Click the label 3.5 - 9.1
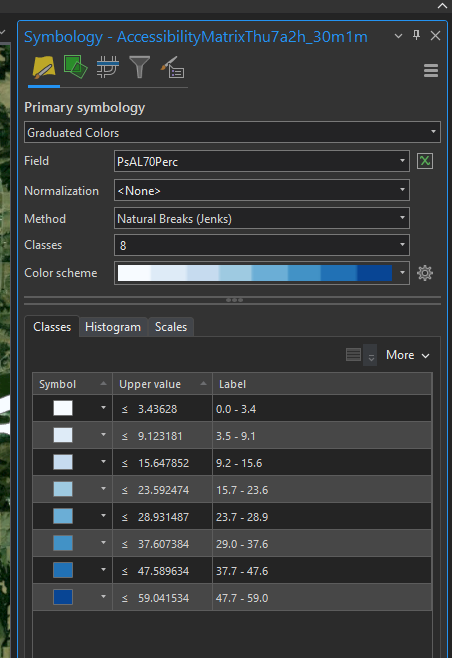This screenshot has height=658, width=452. point(235,436)
